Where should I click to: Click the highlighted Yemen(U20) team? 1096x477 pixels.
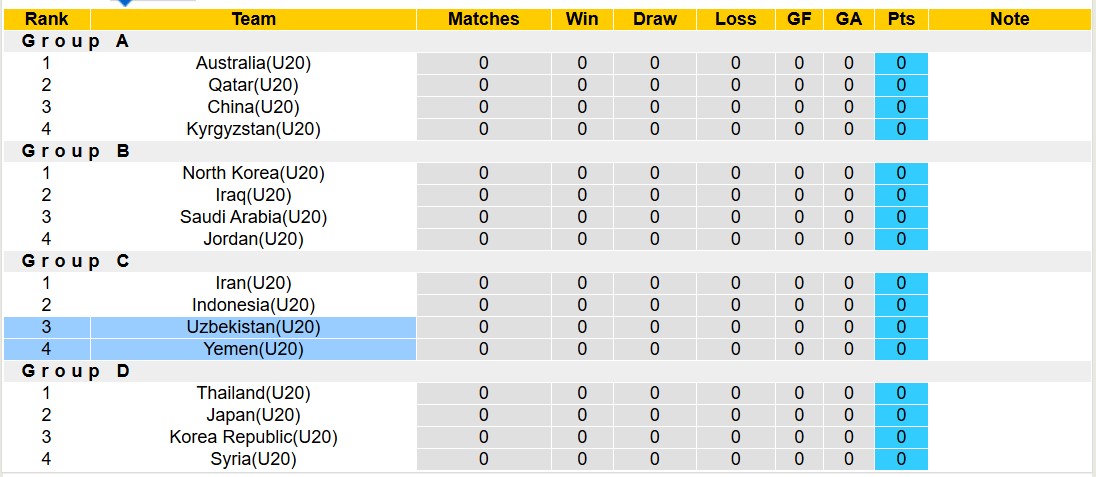[253, 349]
